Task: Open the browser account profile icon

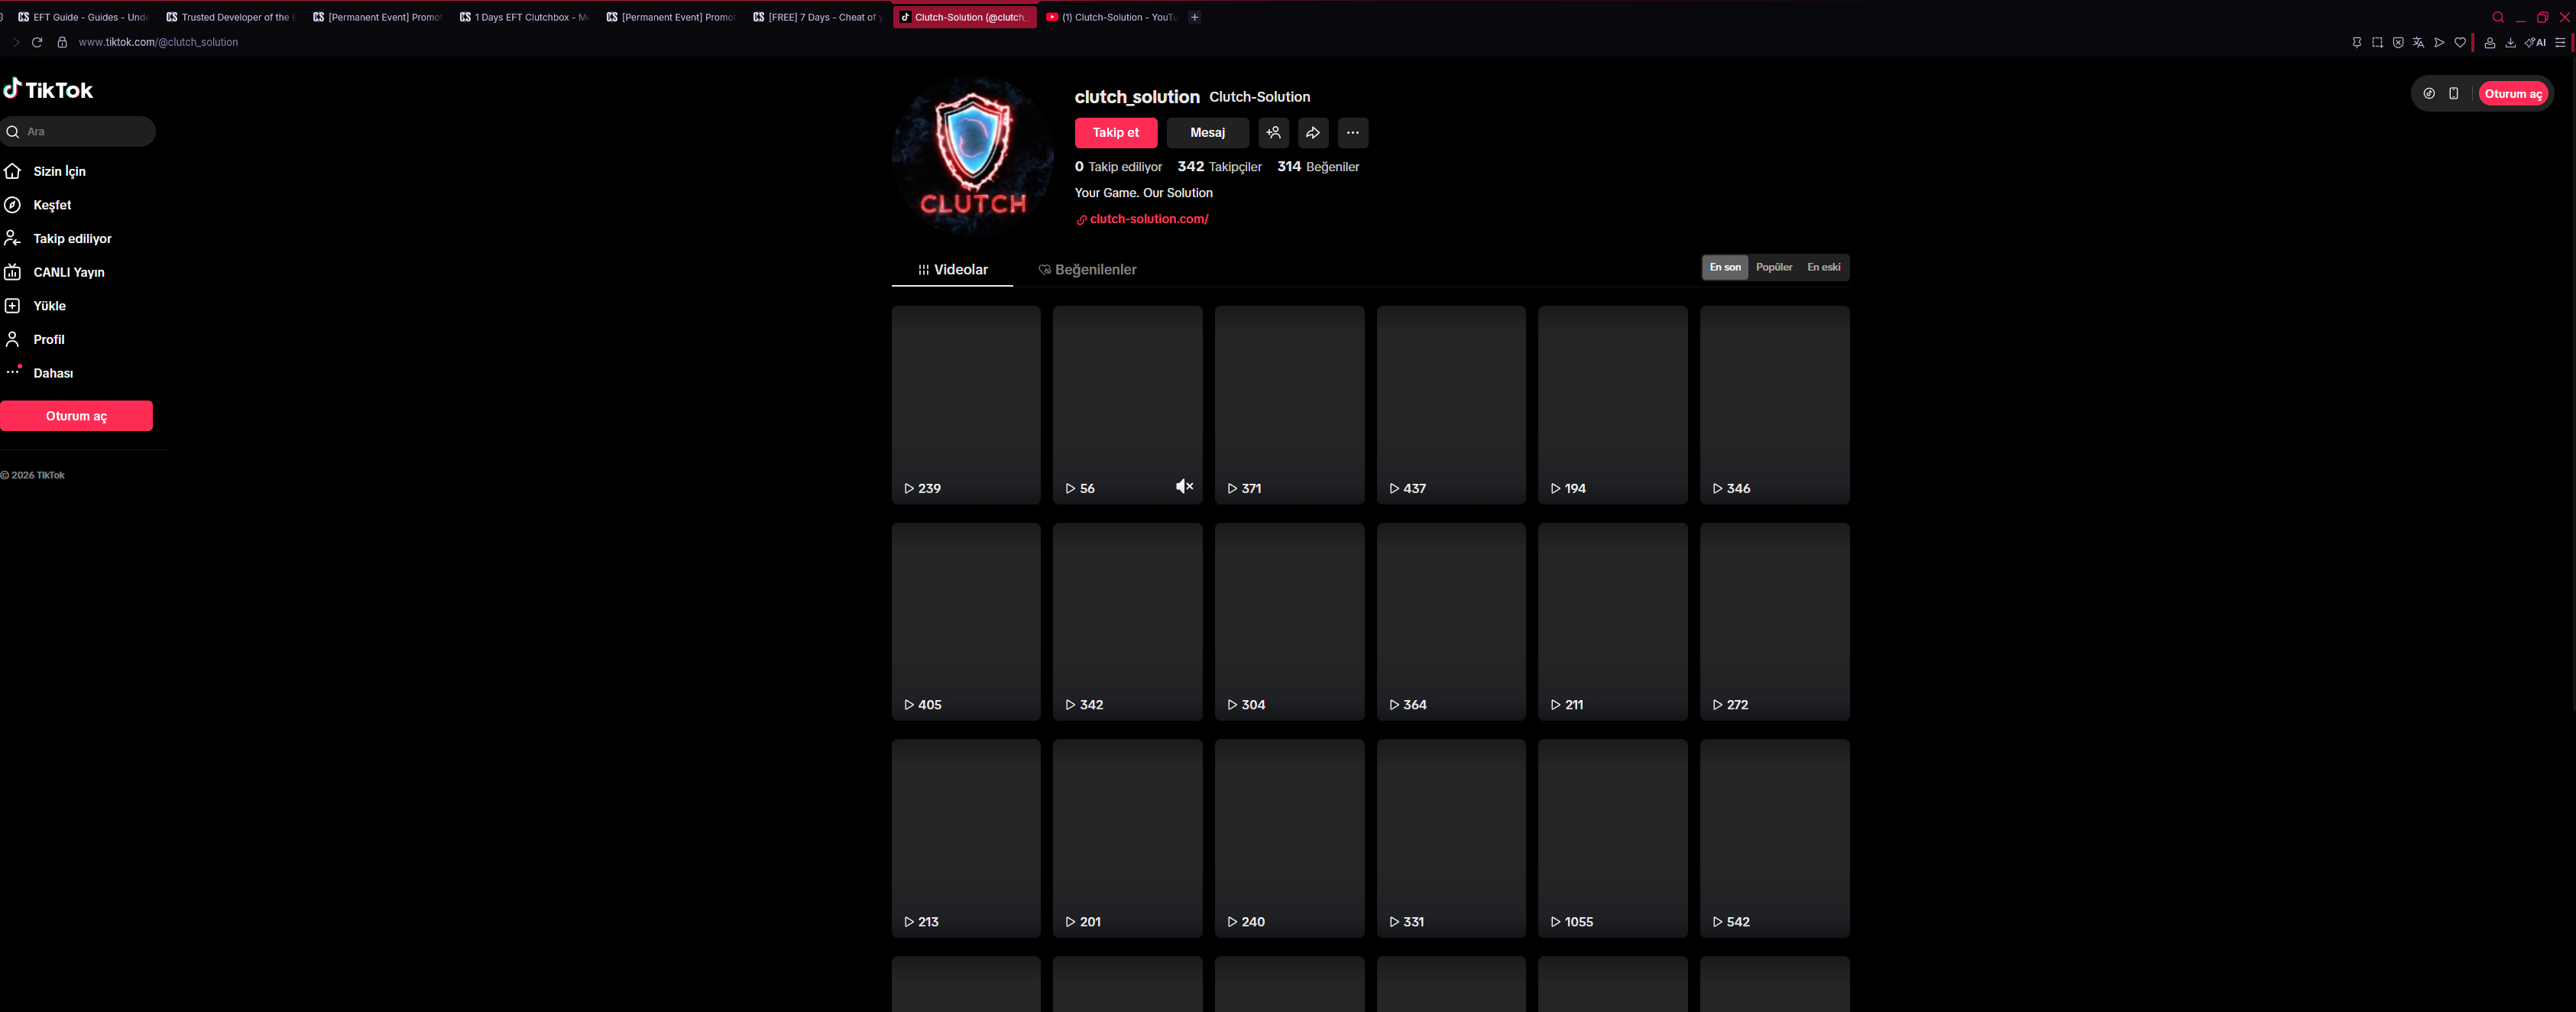Action: pyautogui.click(x=2490, y=42)
